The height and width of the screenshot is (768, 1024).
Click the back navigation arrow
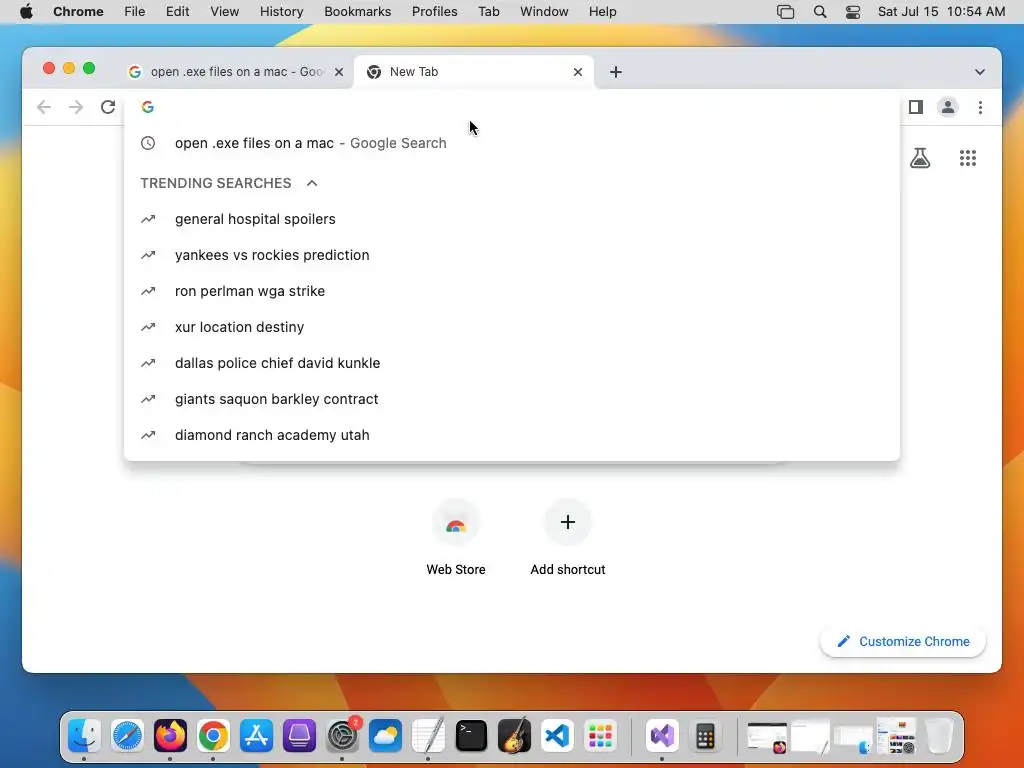click(x=44, y=107)
